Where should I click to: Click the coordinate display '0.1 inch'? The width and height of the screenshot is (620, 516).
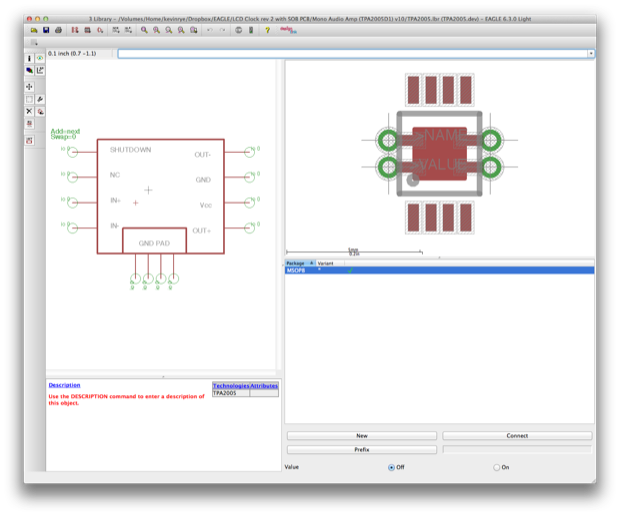coord(72,53)
